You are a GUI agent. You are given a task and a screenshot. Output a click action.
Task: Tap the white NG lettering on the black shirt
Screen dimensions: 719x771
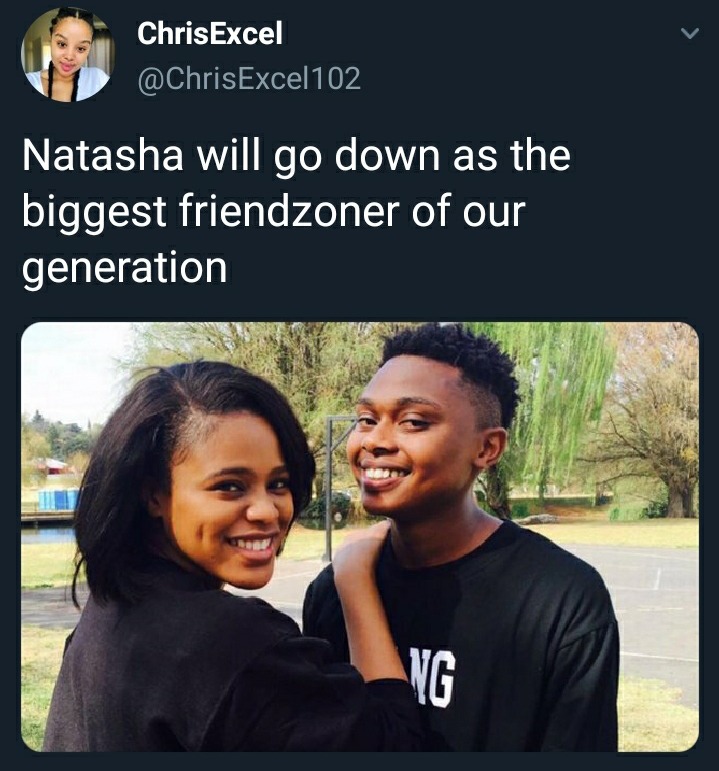431,677
